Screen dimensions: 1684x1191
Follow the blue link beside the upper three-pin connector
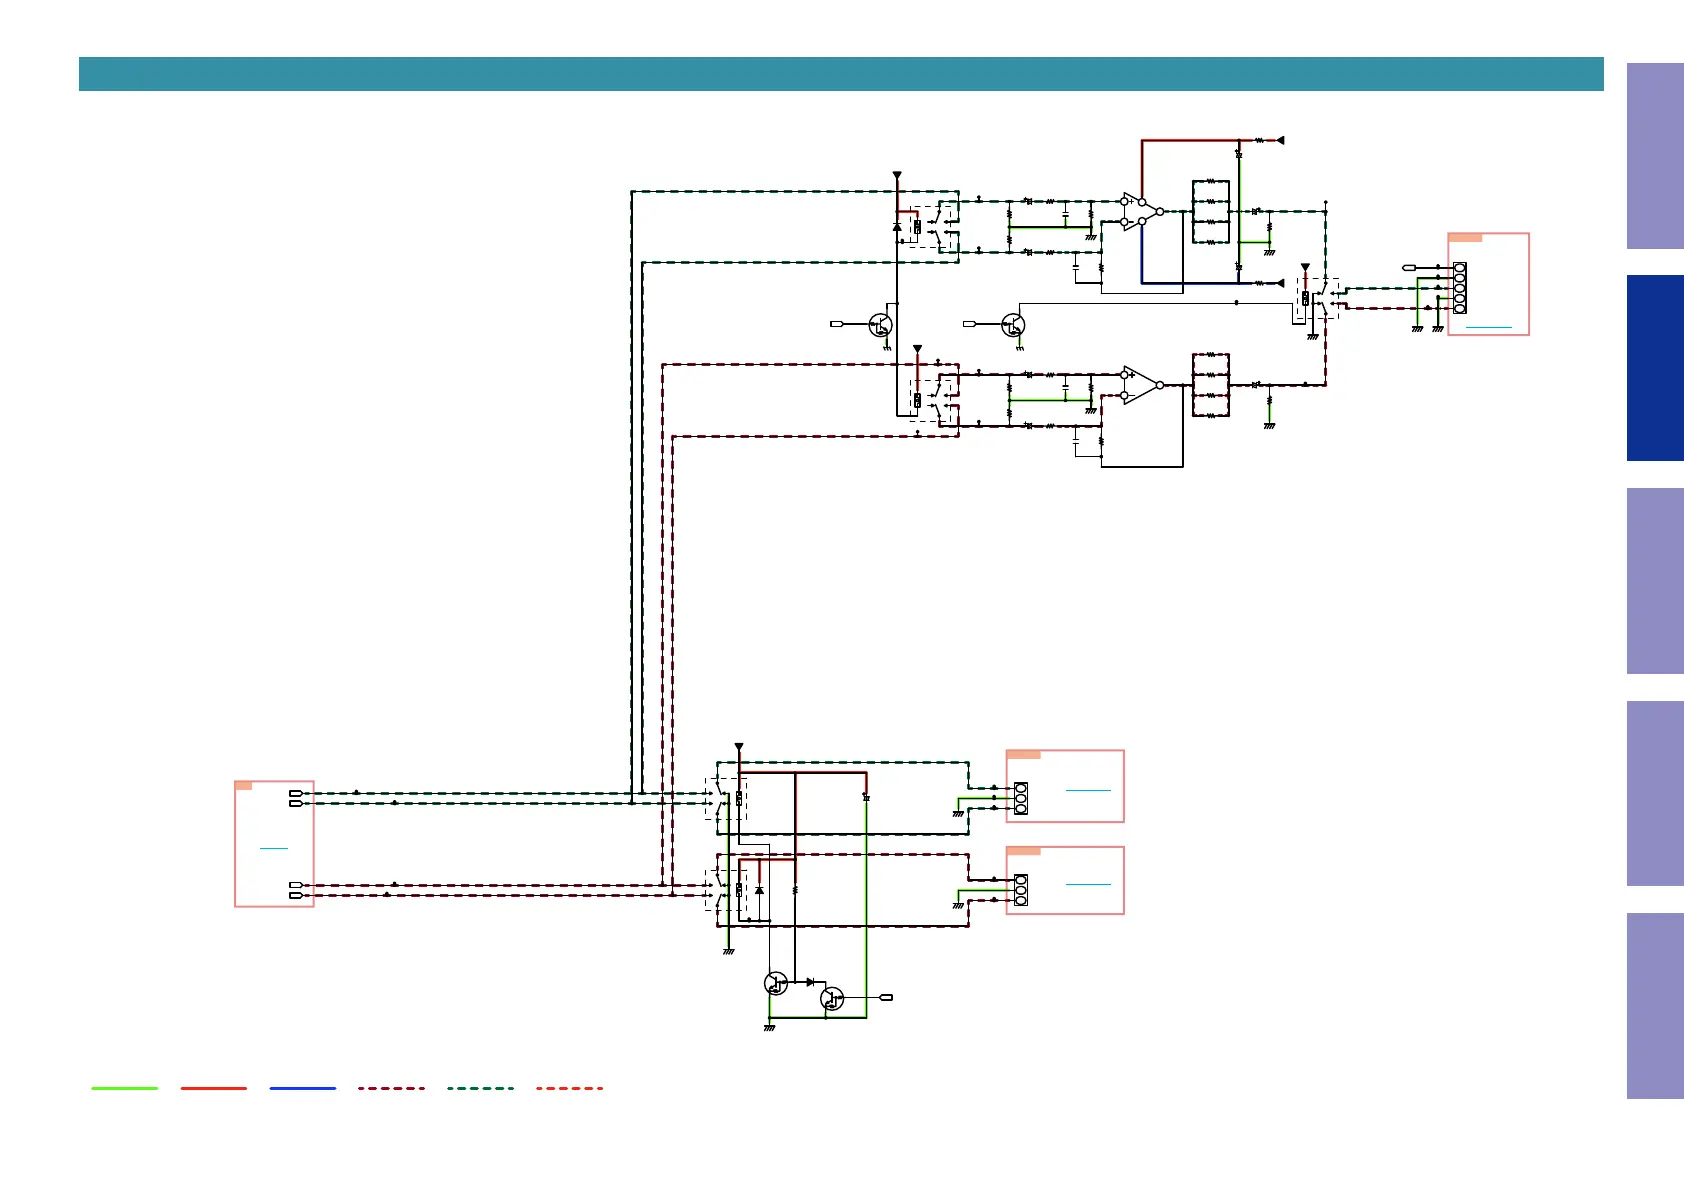coord(1088,790)
